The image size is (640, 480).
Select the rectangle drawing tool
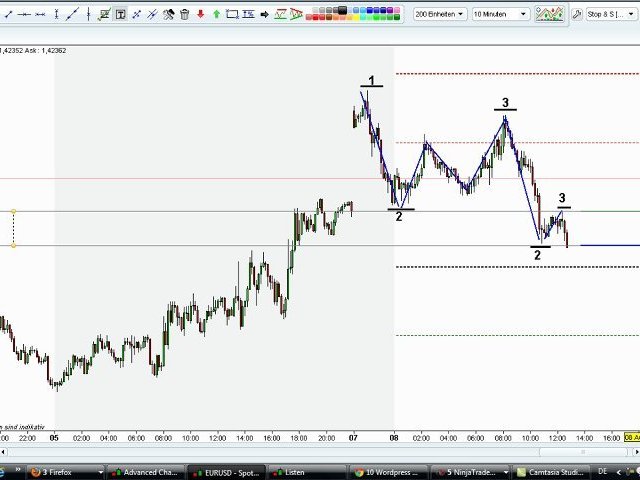pyautogui.click(x=232, y=14)
